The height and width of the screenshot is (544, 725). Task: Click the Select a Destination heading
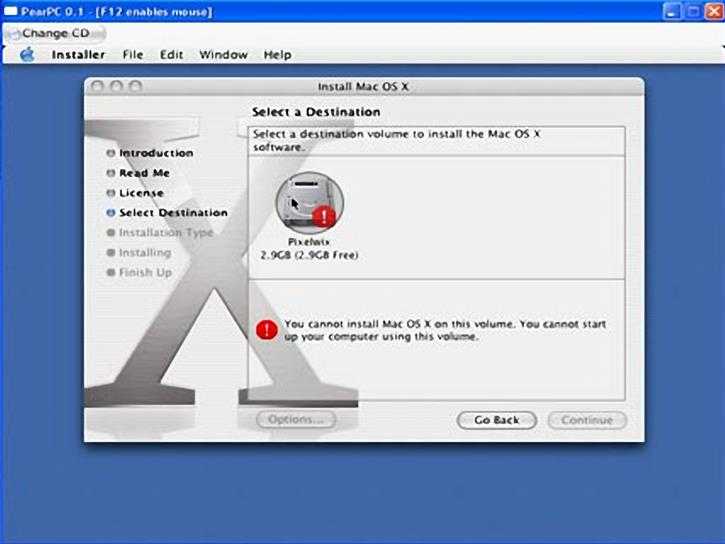(x=316, y=112)
